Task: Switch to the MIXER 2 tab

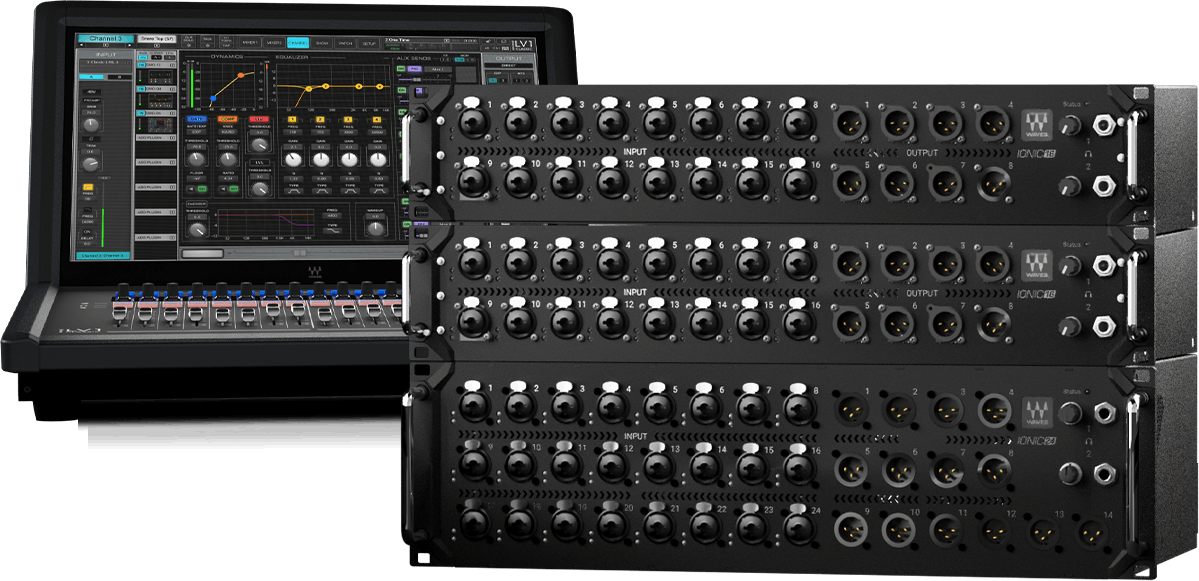Action: [x=275, y=43]
